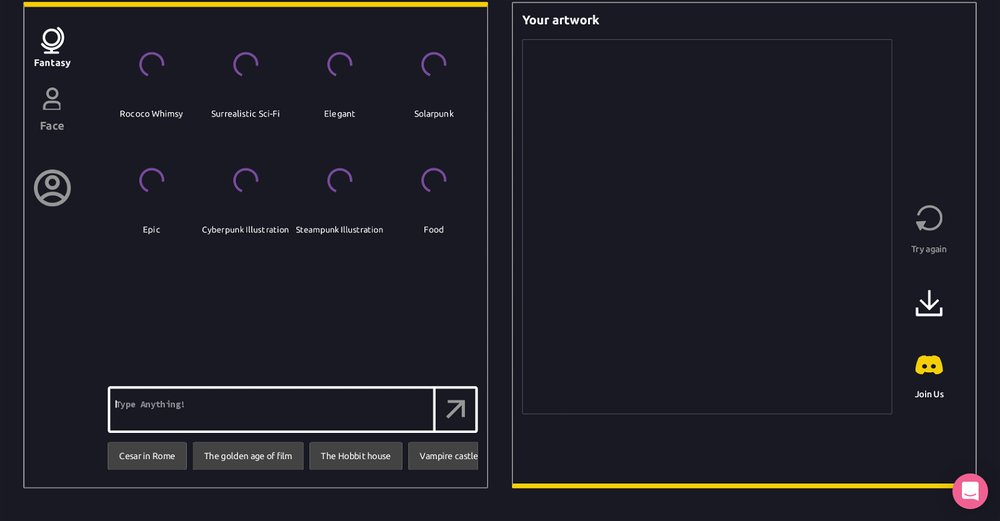Pick the Cyberpunk Illustration style
This screenshot has width=1000, height=521.
[246, 182]
